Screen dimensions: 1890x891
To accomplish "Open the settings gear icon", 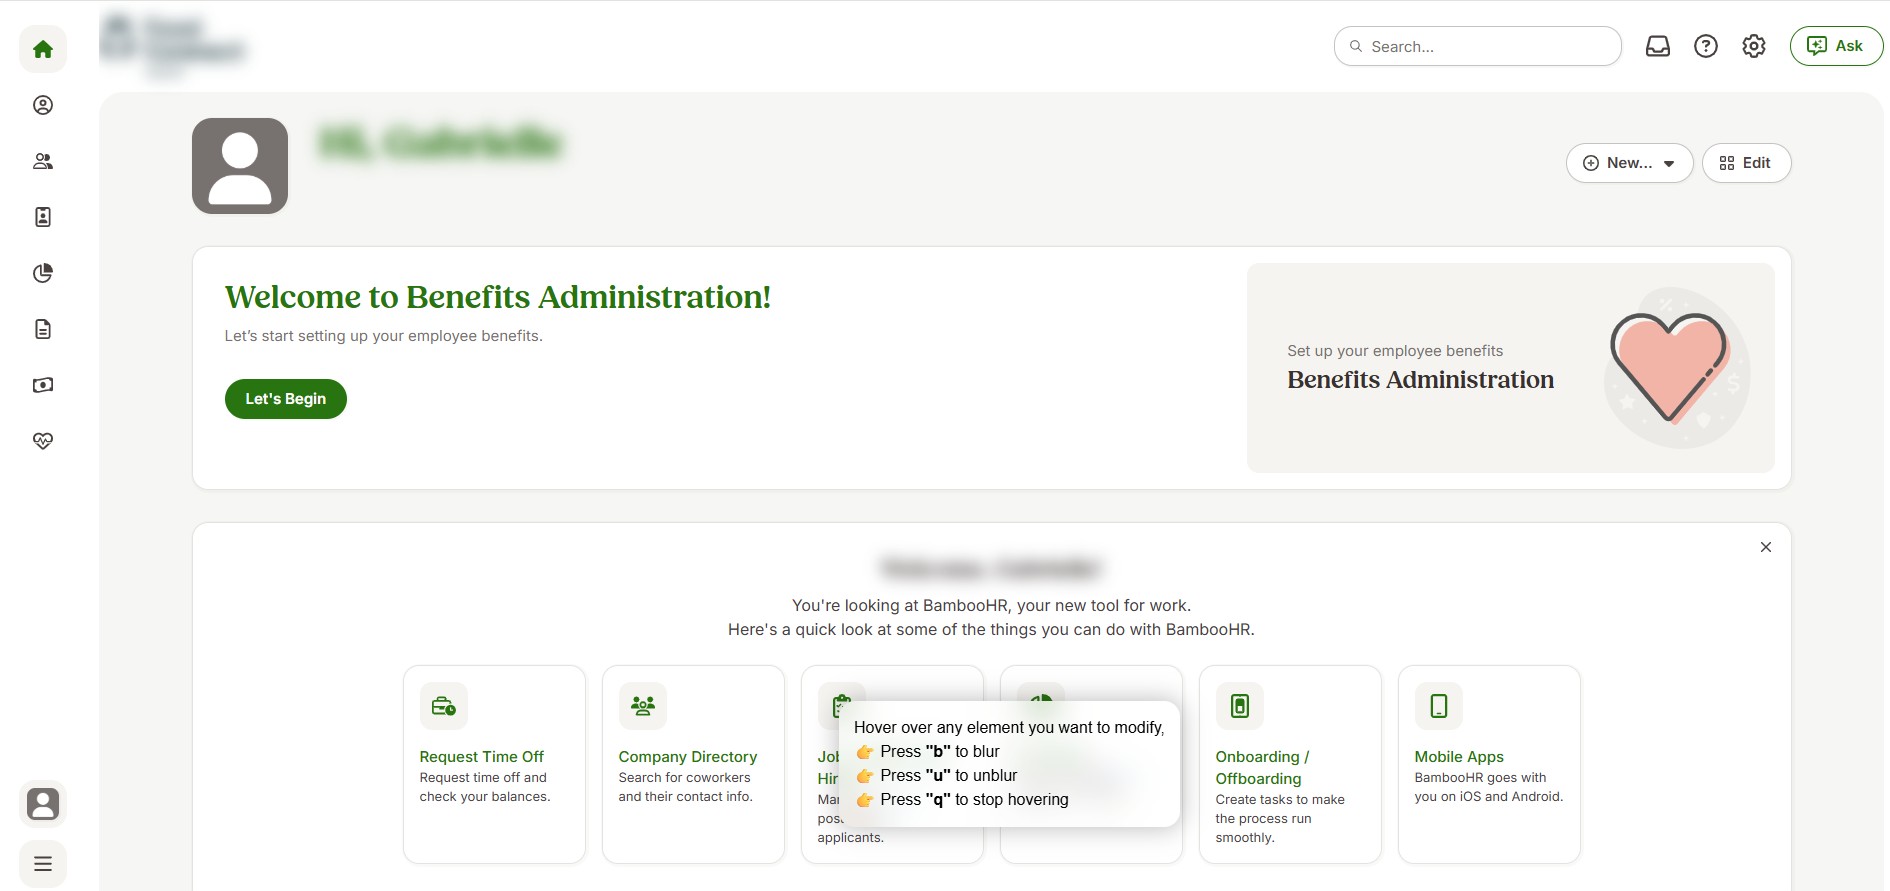I will coord(1754,46).
